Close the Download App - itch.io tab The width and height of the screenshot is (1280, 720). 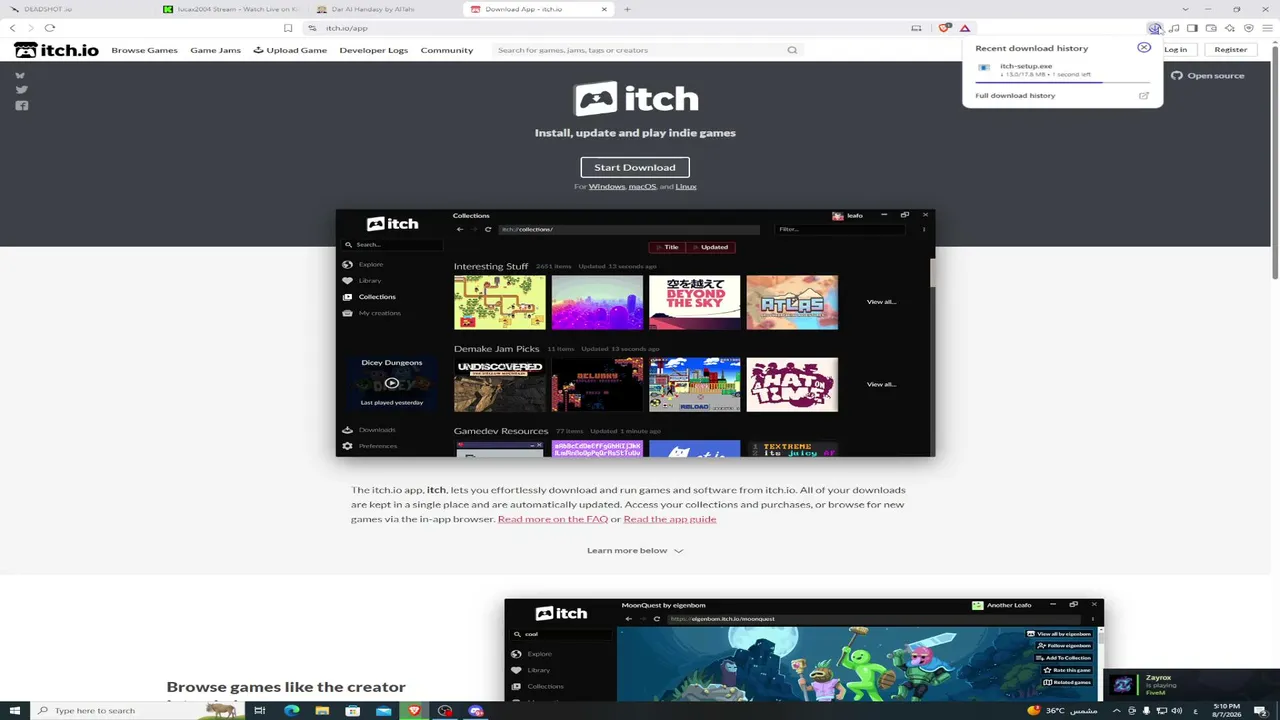(x=604, y=9)
